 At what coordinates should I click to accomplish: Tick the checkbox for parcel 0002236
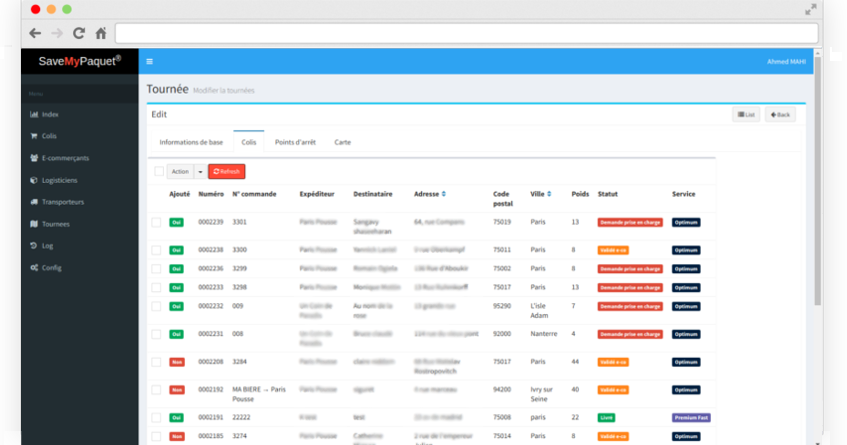156,268
